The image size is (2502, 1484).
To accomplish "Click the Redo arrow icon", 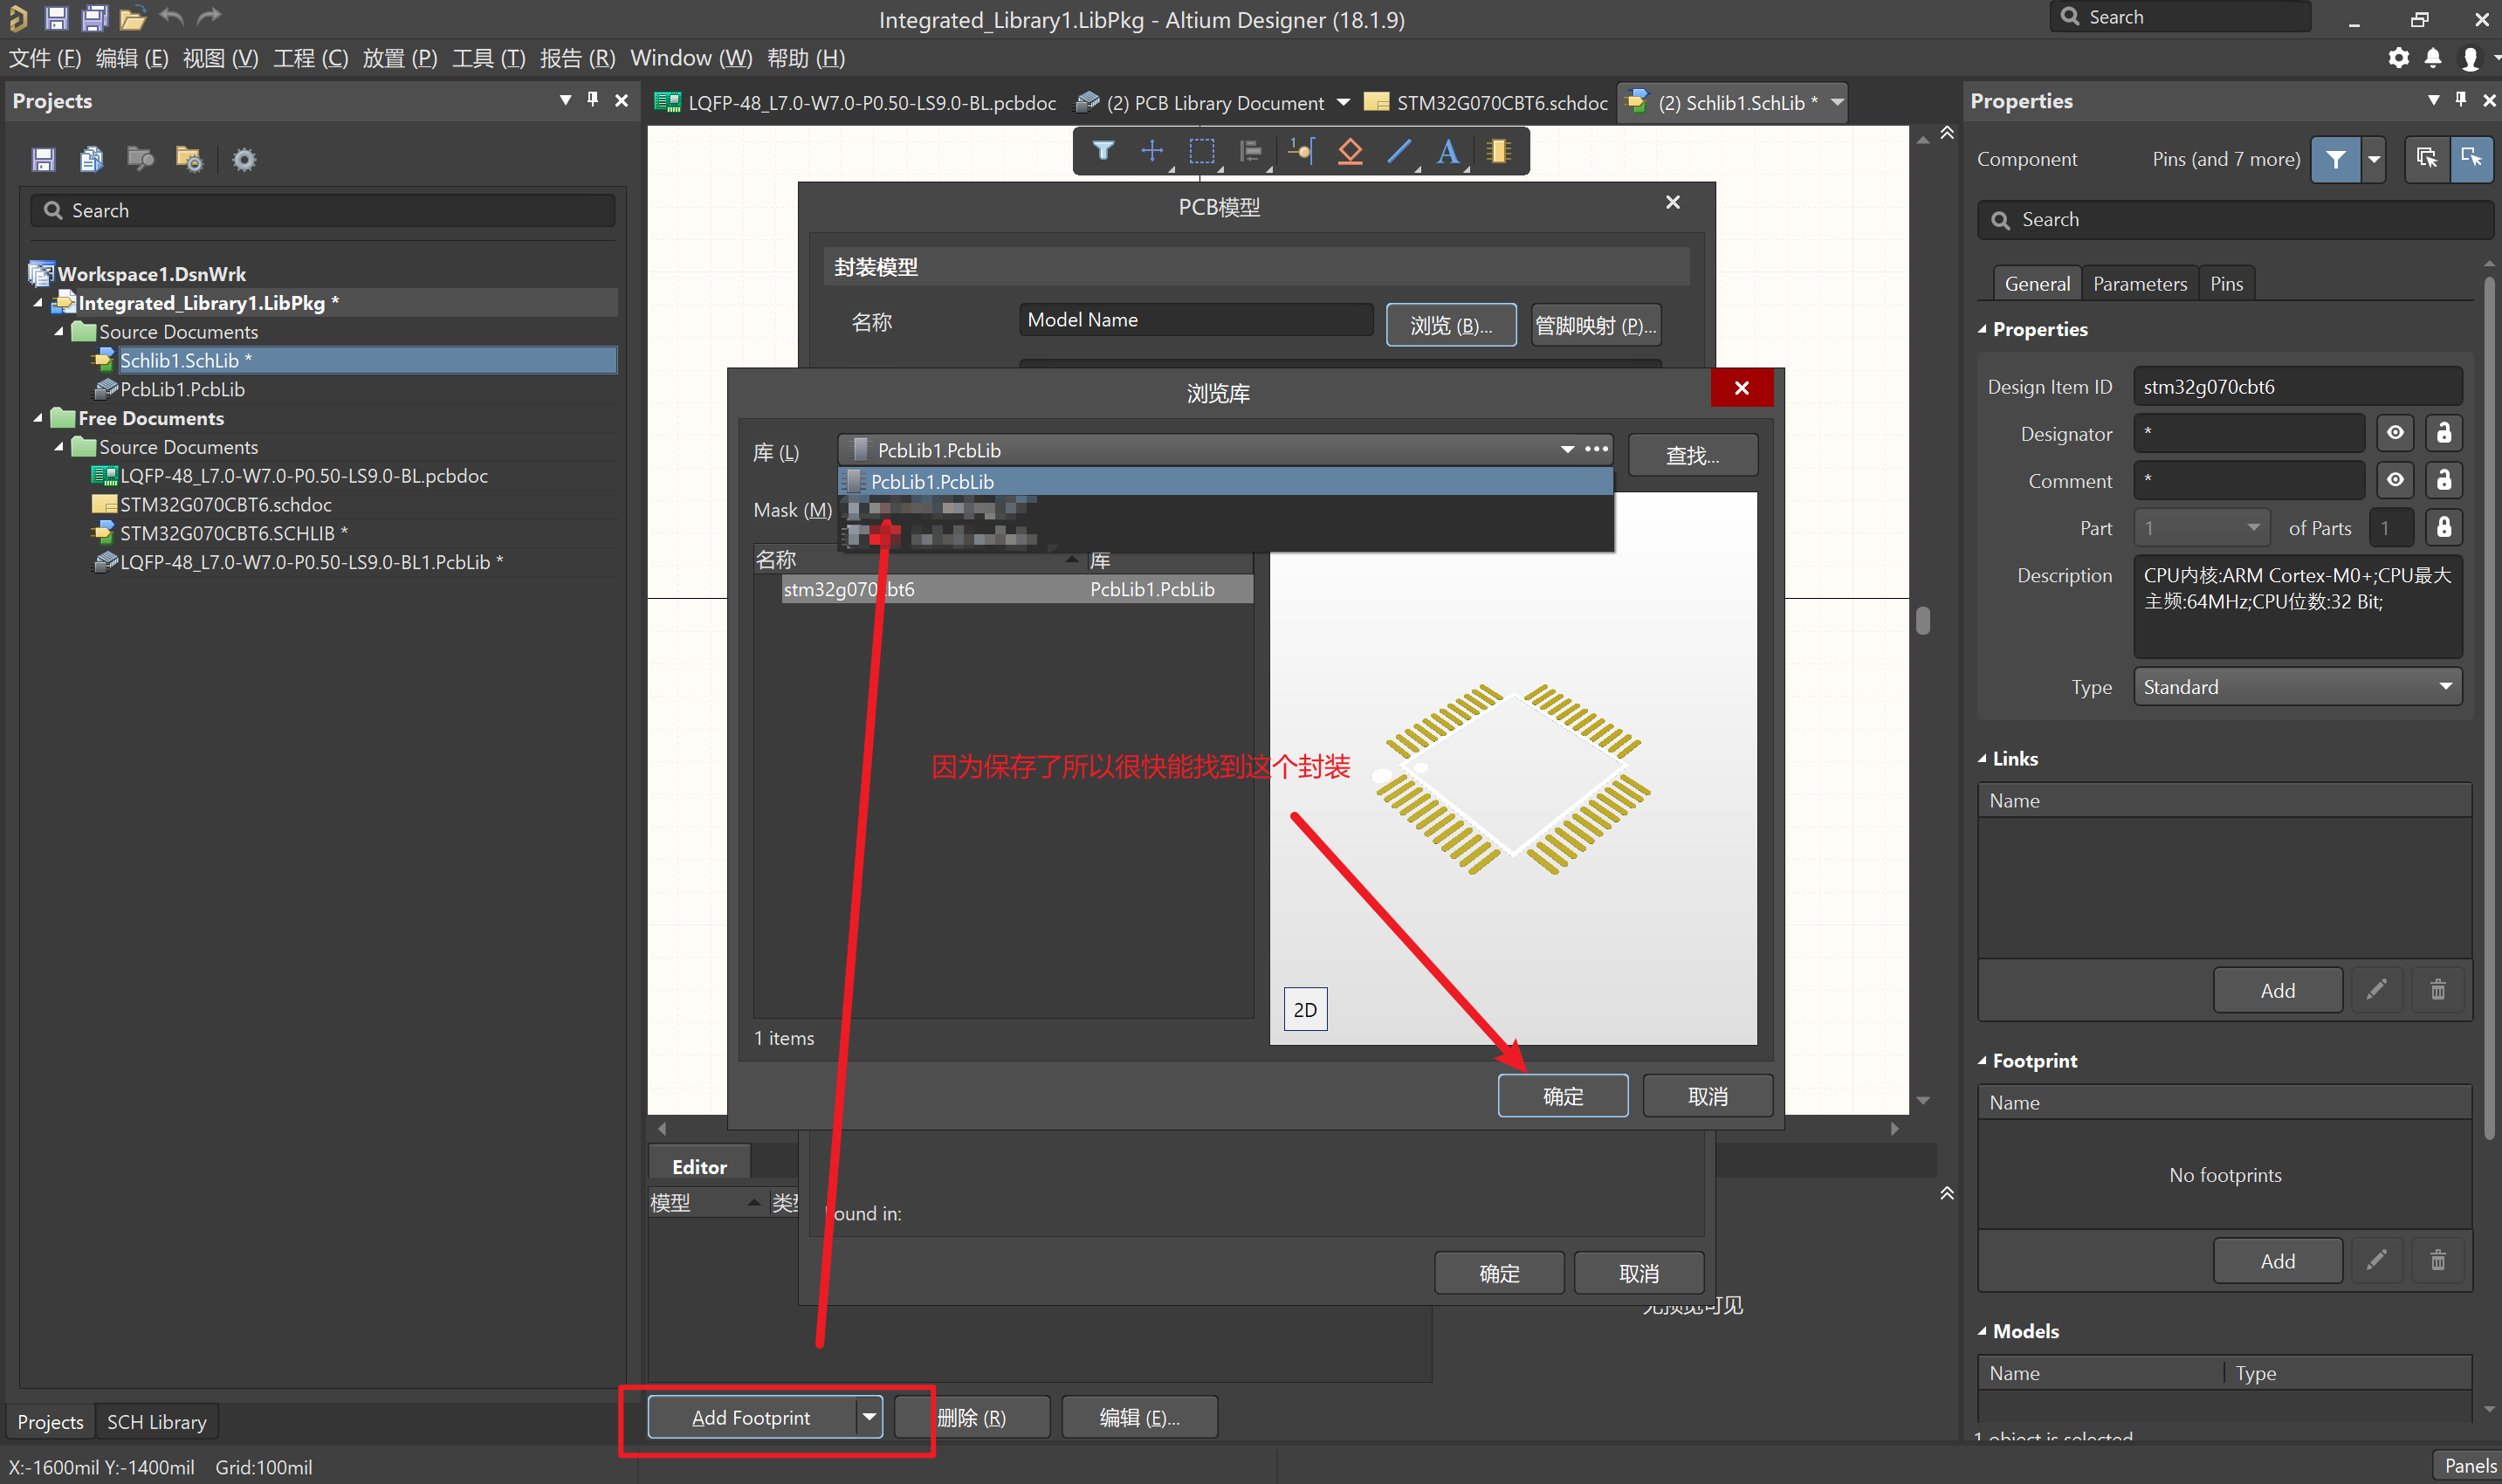I will click(209, 16).
